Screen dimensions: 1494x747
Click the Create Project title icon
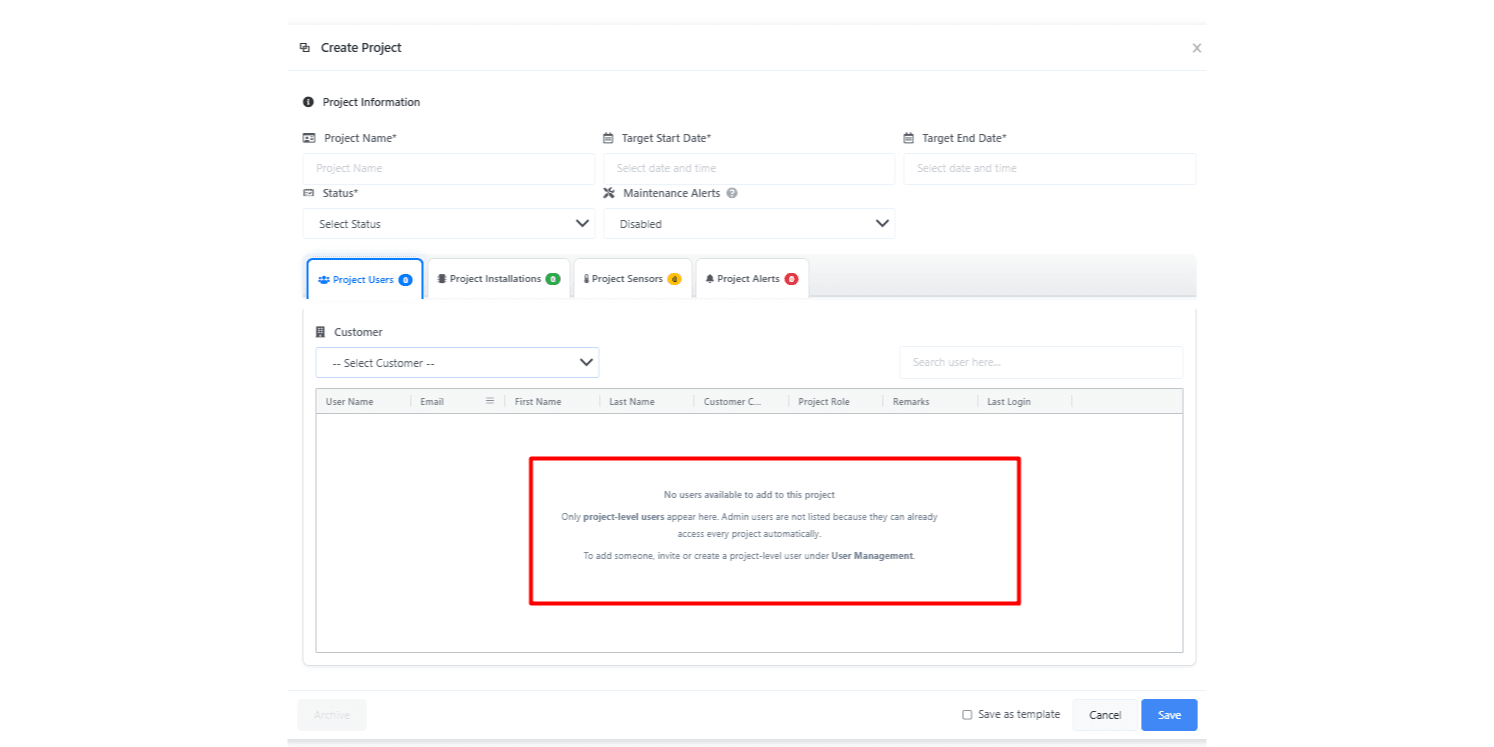point(305,48)
